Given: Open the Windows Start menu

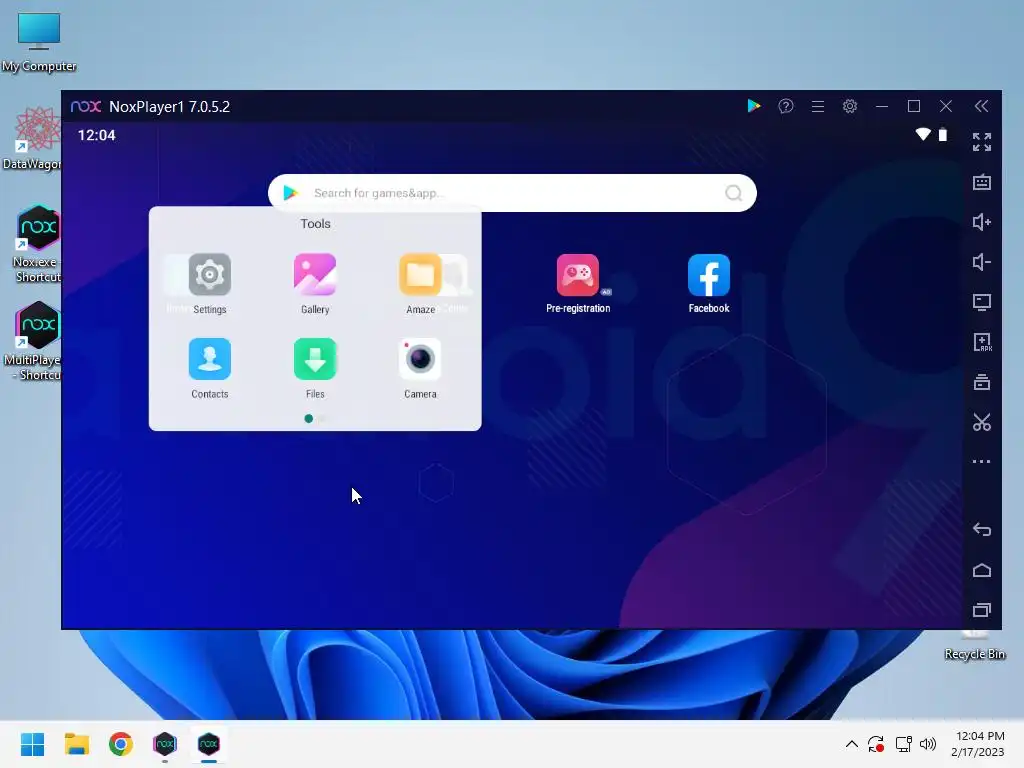Looking at the screenshot, I should [32, 744].
